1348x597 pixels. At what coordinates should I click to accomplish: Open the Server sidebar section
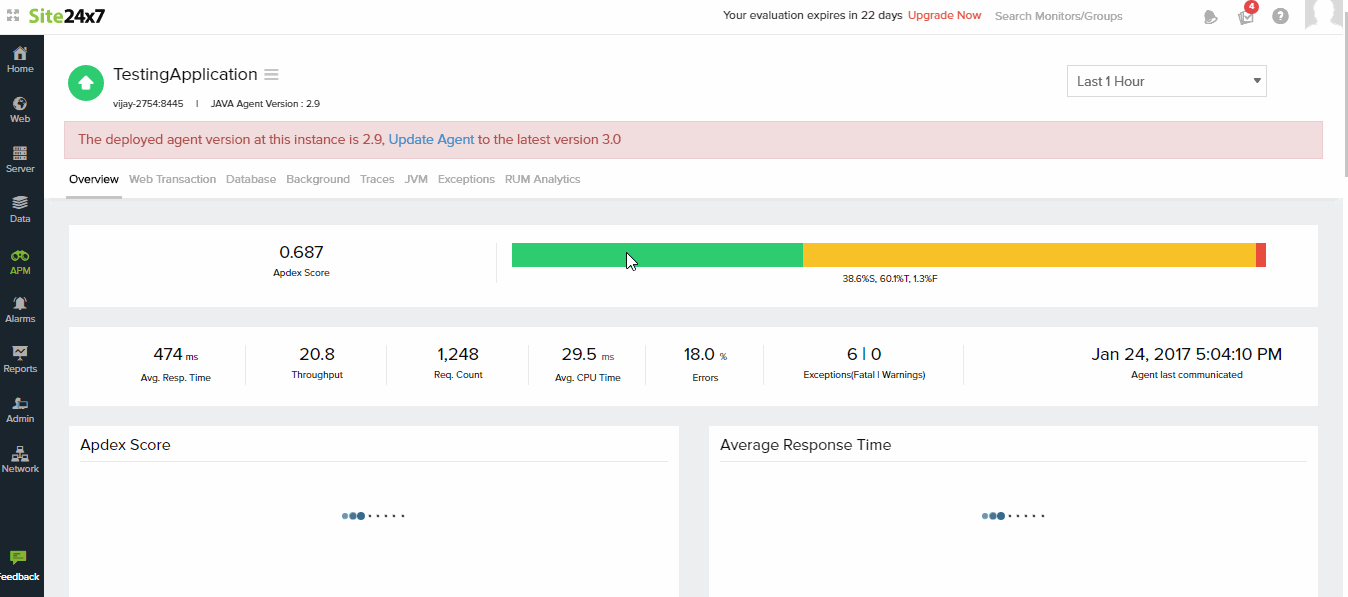(x=20, y=158)
